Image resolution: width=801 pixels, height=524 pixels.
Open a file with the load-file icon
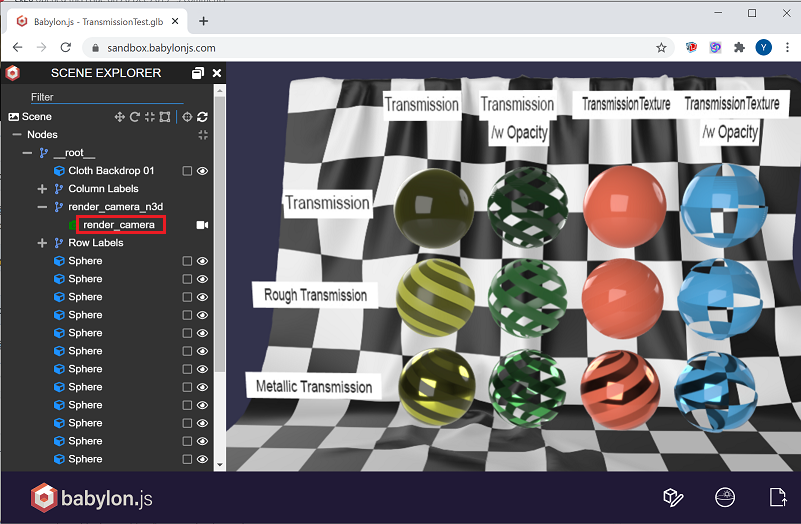(778, 497)
